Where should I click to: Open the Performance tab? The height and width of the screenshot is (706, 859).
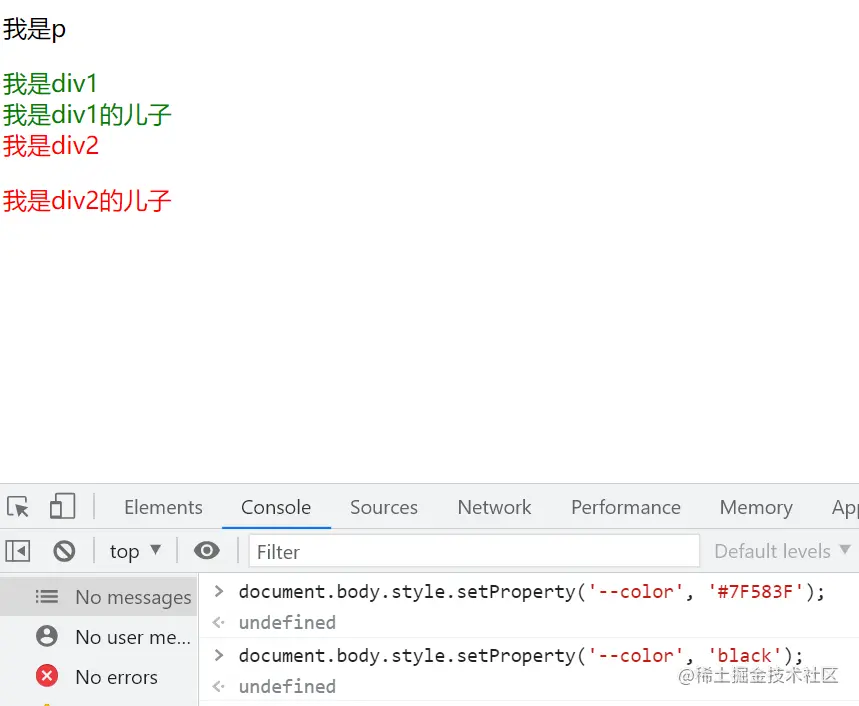tap(626, 507)
